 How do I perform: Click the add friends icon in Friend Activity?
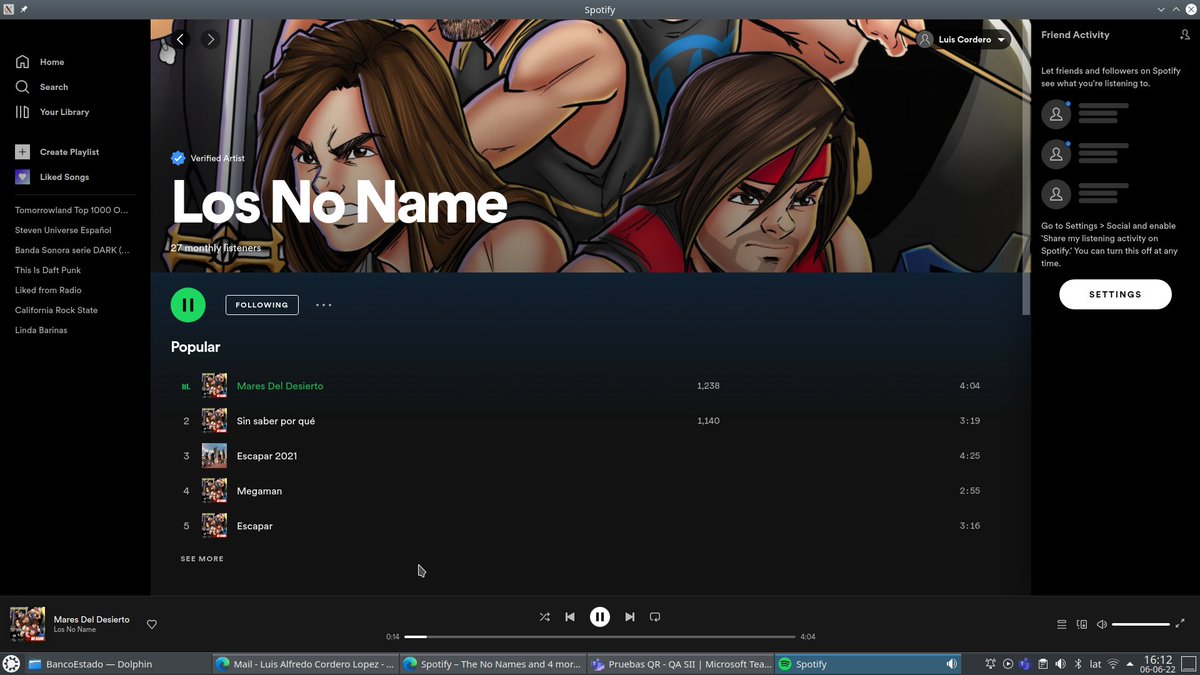coord(1185,35)
